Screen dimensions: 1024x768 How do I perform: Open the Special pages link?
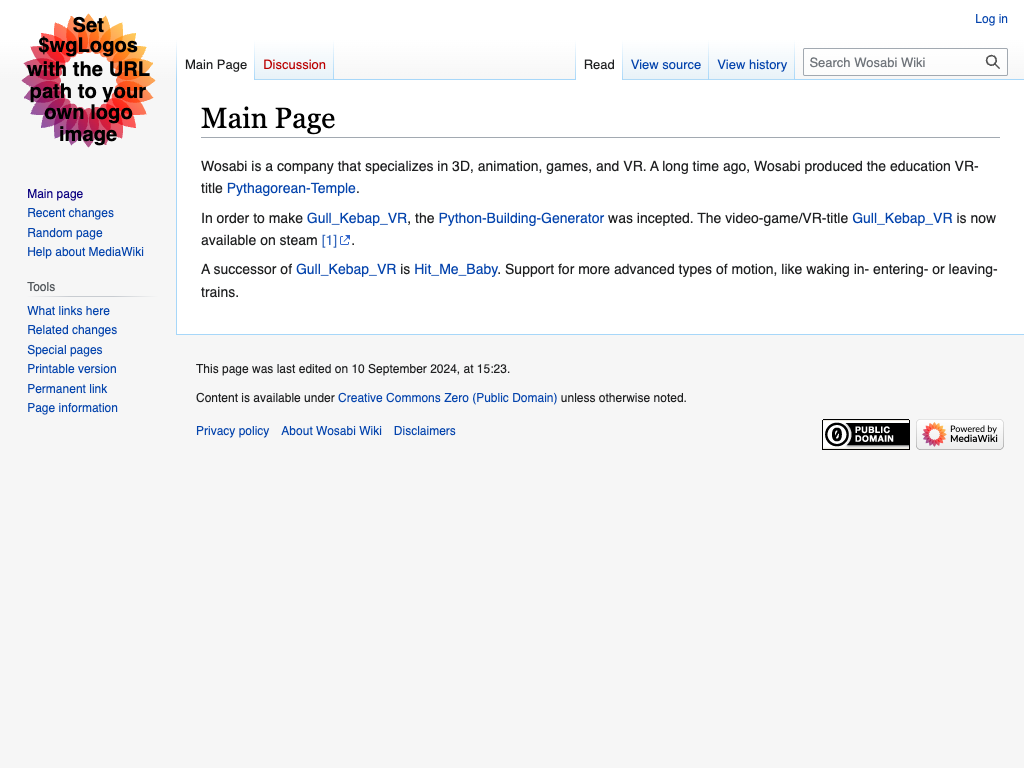65,350
